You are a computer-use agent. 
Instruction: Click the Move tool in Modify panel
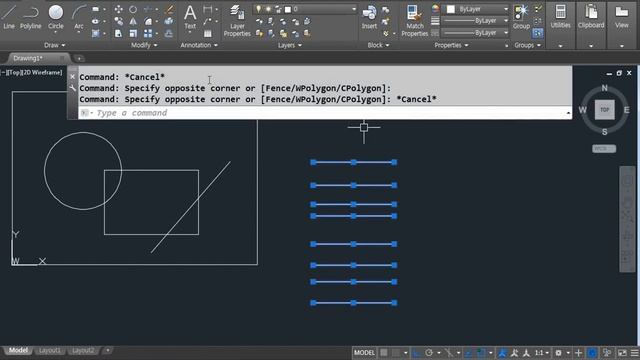click(x=118, y=9)
